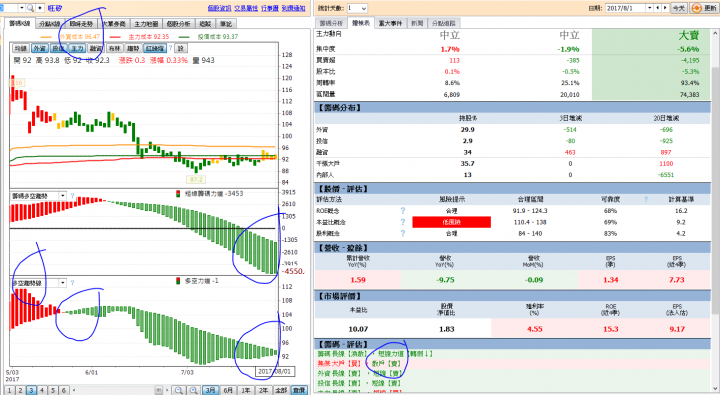Open the 多空趨勢線 indicator dropdown

63,283
